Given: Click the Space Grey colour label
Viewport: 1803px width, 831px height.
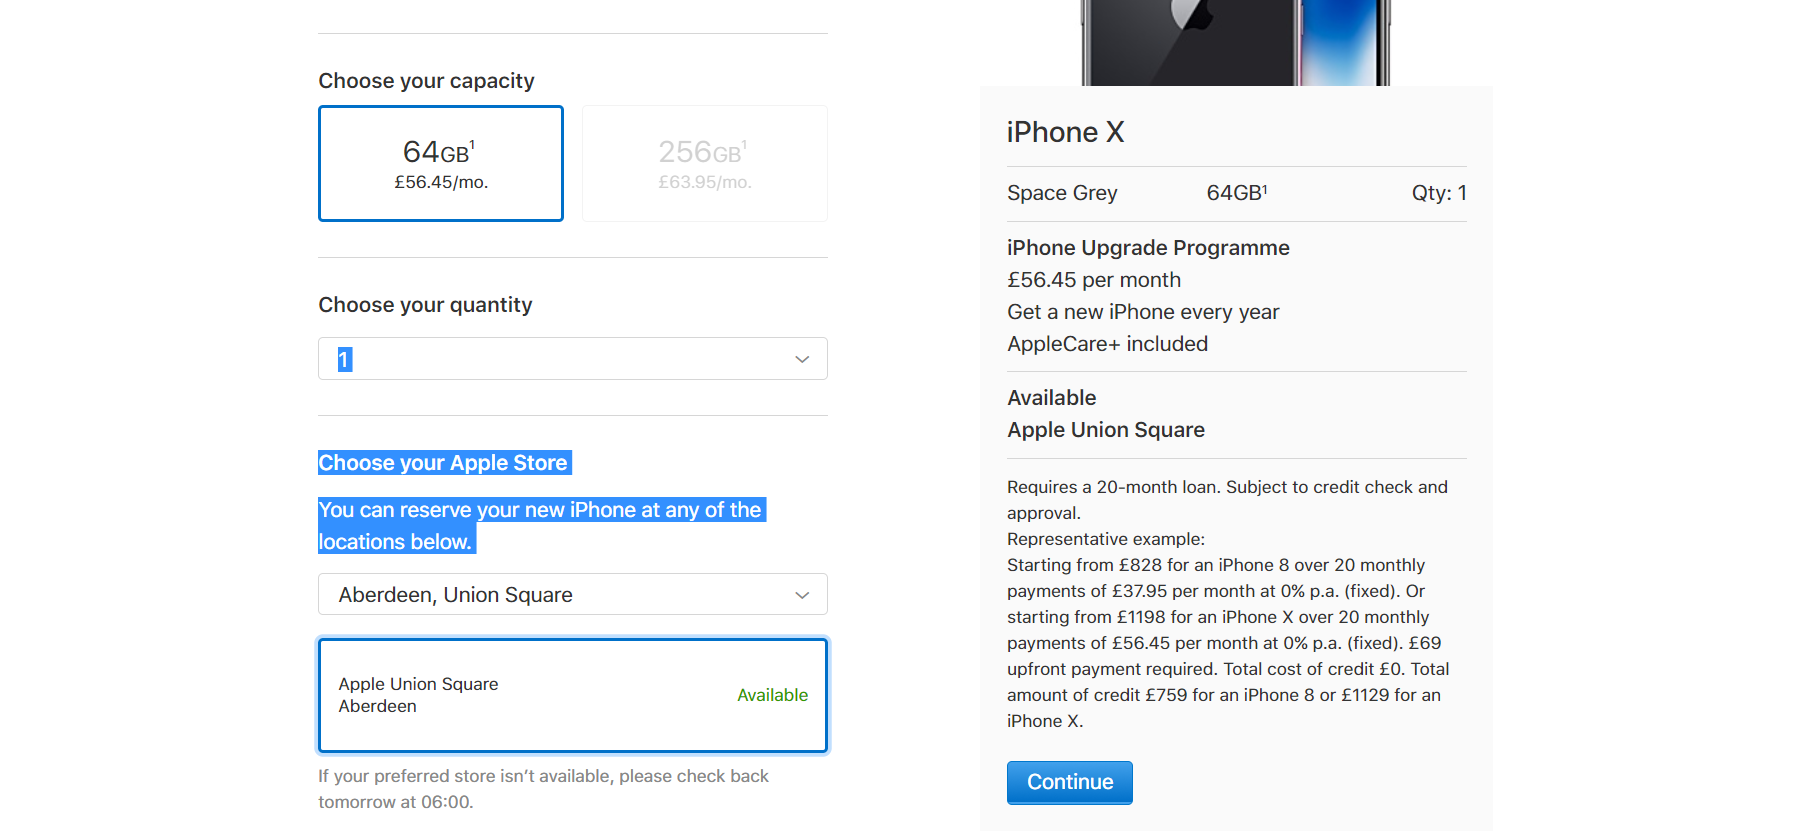Looking at the screenshot, I should click(x=1062, y=193).
